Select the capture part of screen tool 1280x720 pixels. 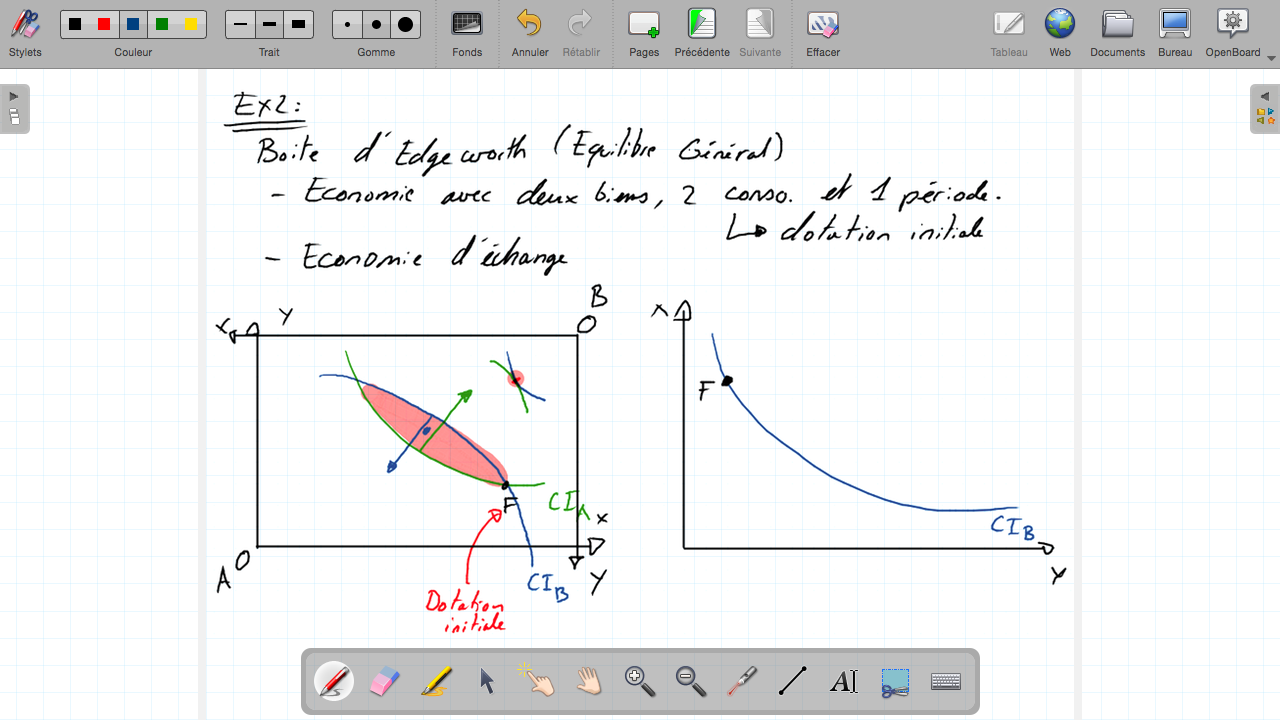tap(895, 682)
